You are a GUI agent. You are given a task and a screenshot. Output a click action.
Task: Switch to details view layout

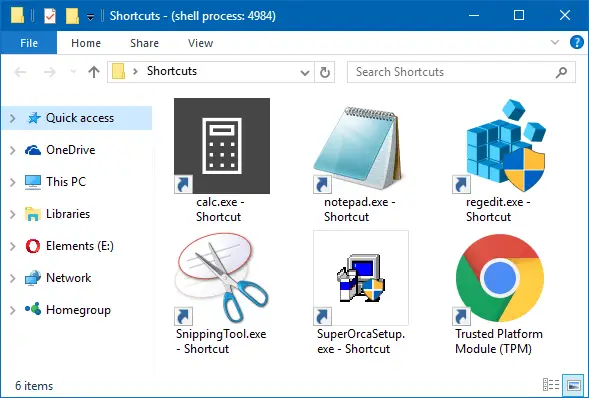[x=551, y=385]
